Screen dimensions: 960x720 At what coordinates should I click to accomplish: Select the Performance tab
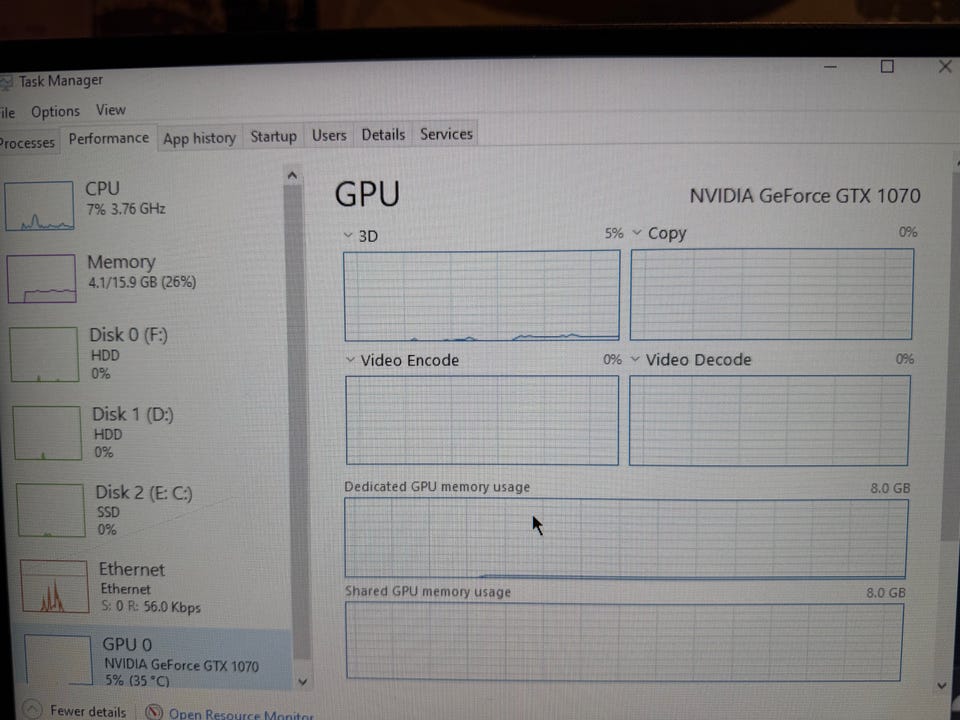click(x=108, y=139)
